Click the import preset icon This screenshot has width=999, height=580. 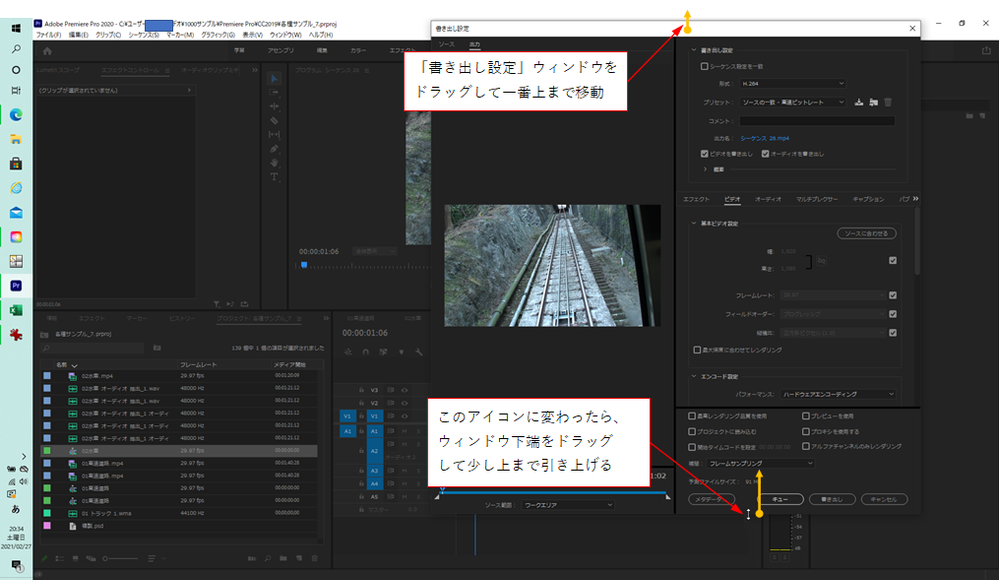873,102
